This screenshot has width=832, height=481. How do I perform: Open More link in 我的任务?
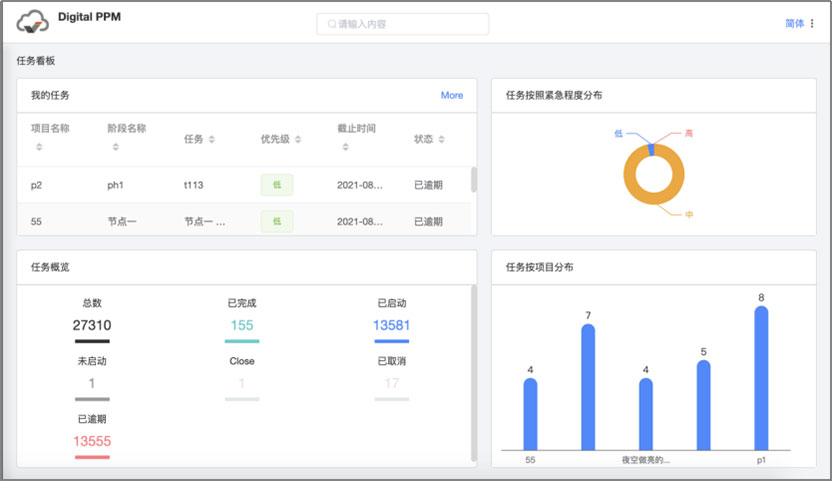pyautogui.click(x=452, y=95)
